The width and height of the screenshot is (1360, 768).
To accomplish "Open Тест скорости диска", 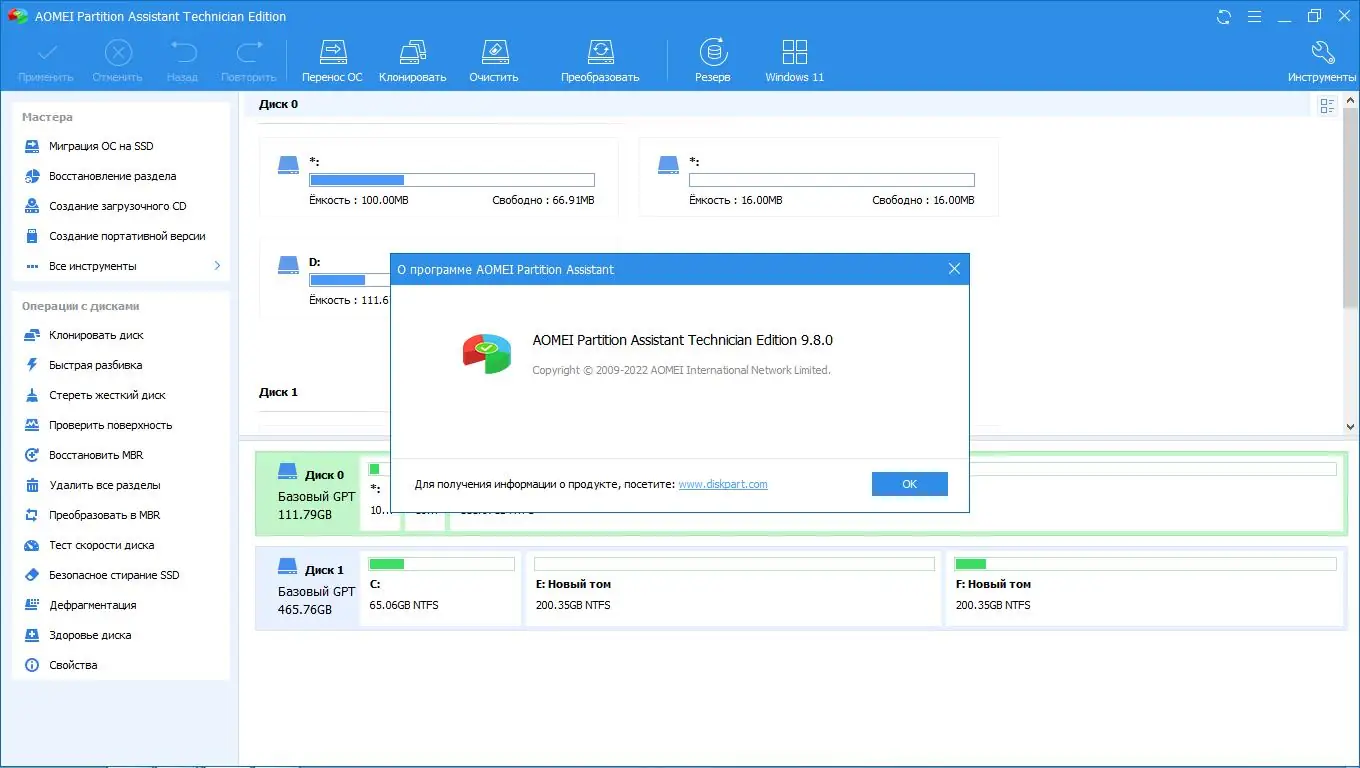I will tap(101, 545).
